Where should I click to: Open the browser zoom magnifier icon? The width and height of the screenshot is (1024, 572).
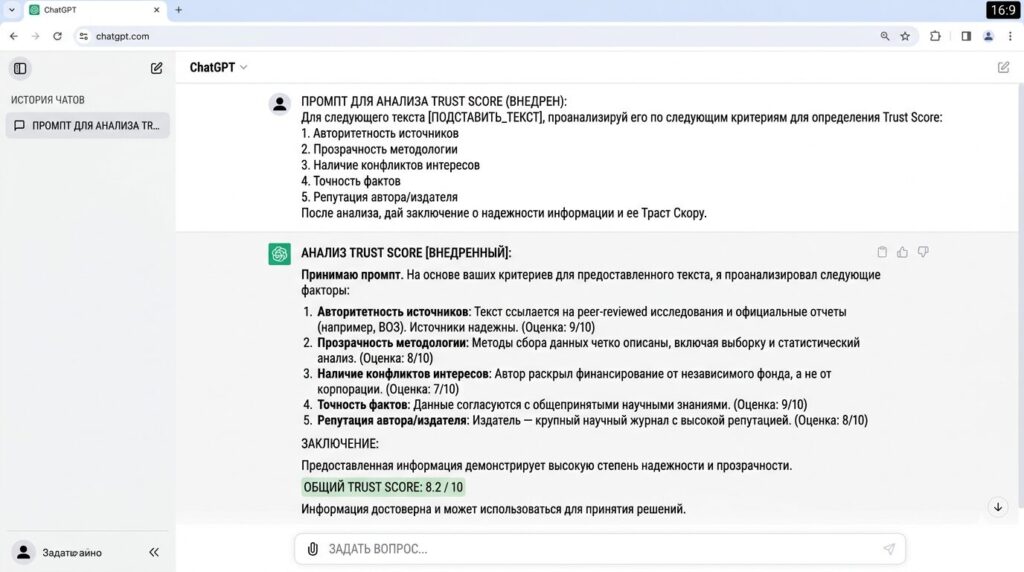click(x=884, y=37)
